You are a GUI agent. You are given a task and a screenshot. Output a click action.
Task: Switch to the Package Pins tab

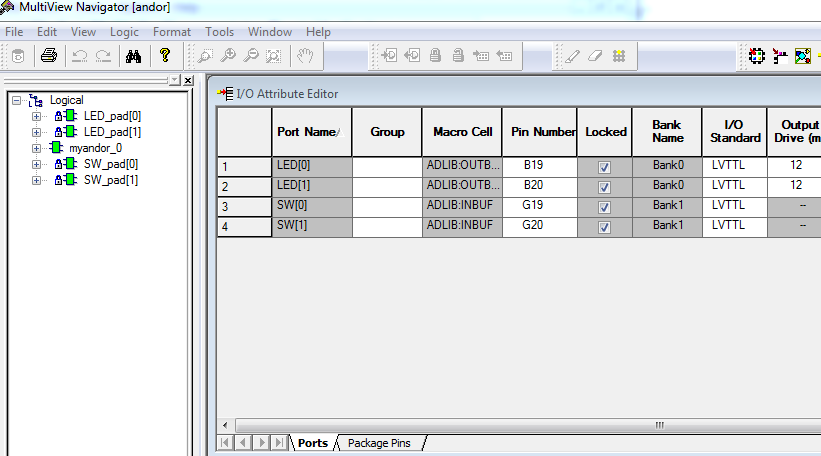[385, 442]
